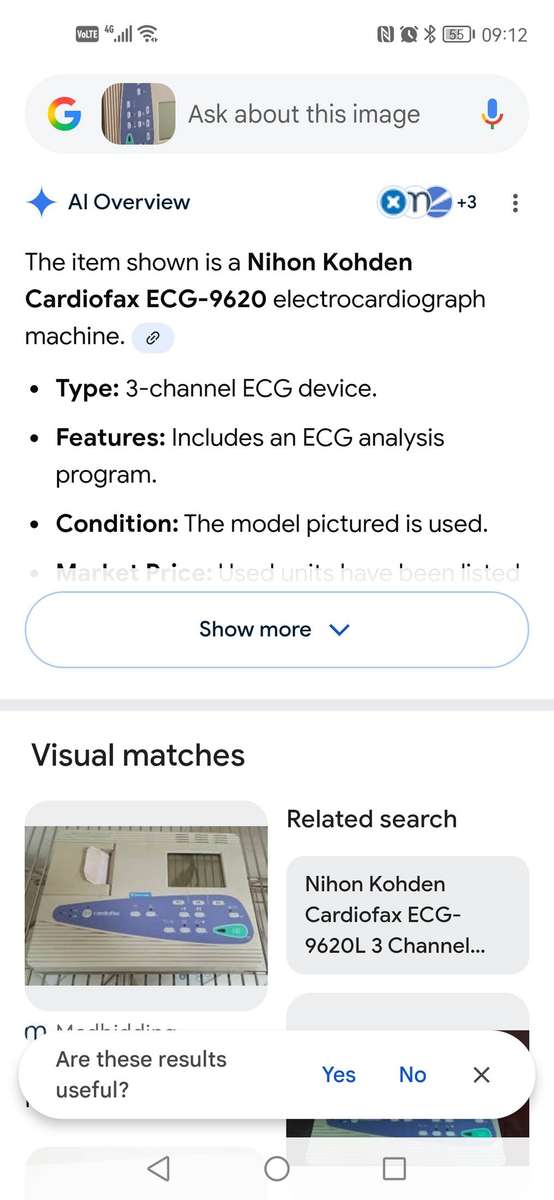Tap the Android home circle button
The width and height of the screenshot is (554, 1200).
coord(277,1168)
